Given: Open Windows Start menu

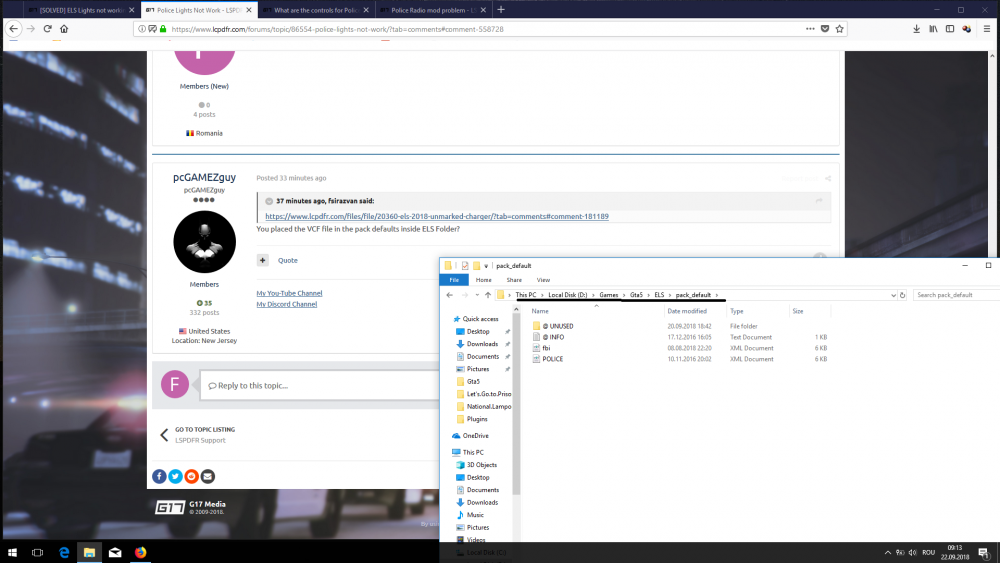Looking at the screenshot, I should point(12,552).
